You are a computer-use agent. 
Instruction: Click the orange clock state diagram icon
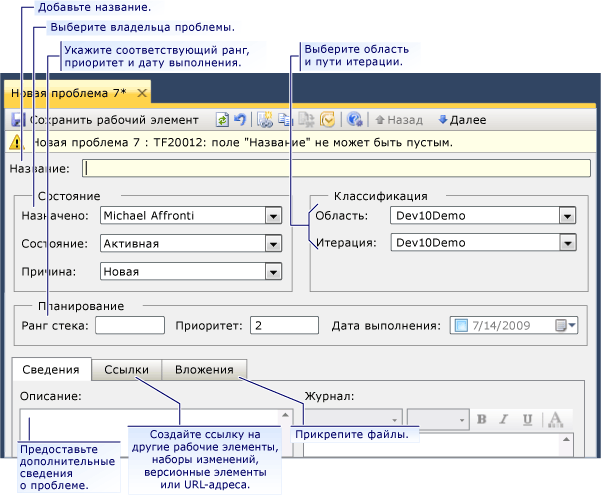click(328, 120)
